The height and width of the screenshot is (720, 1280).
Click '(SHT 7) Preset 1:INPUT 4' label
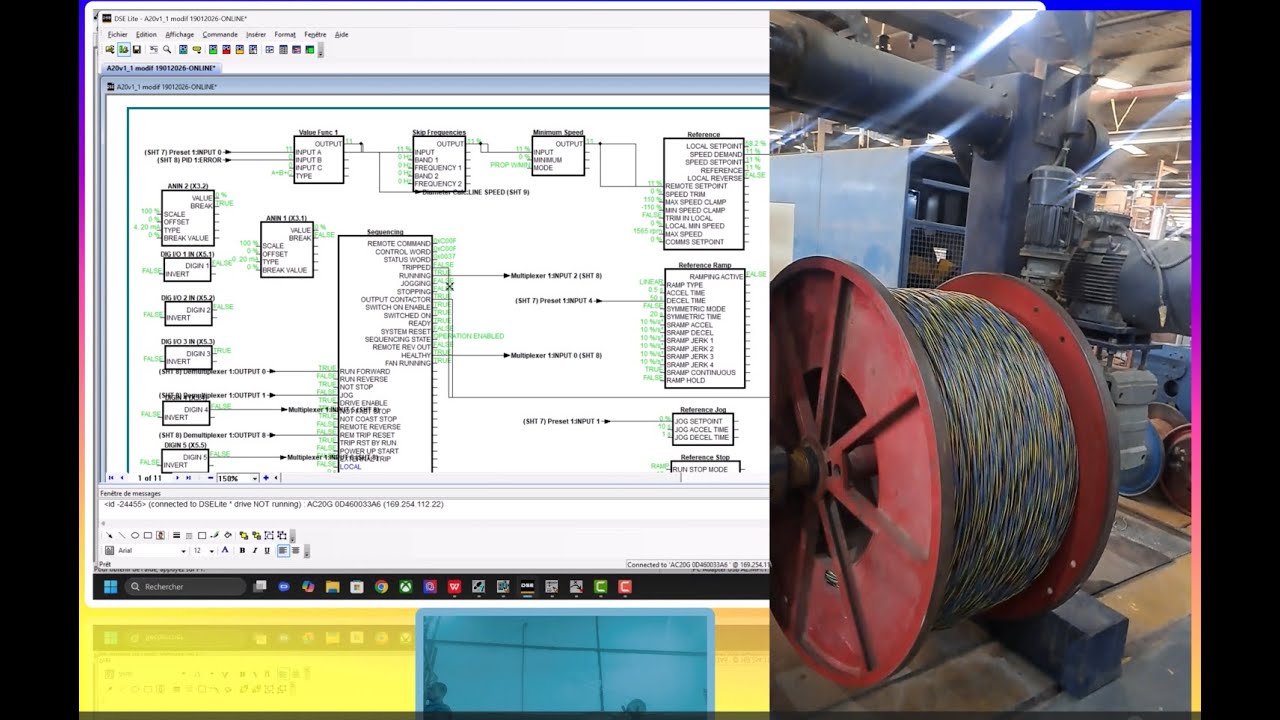tap(554, 300)
